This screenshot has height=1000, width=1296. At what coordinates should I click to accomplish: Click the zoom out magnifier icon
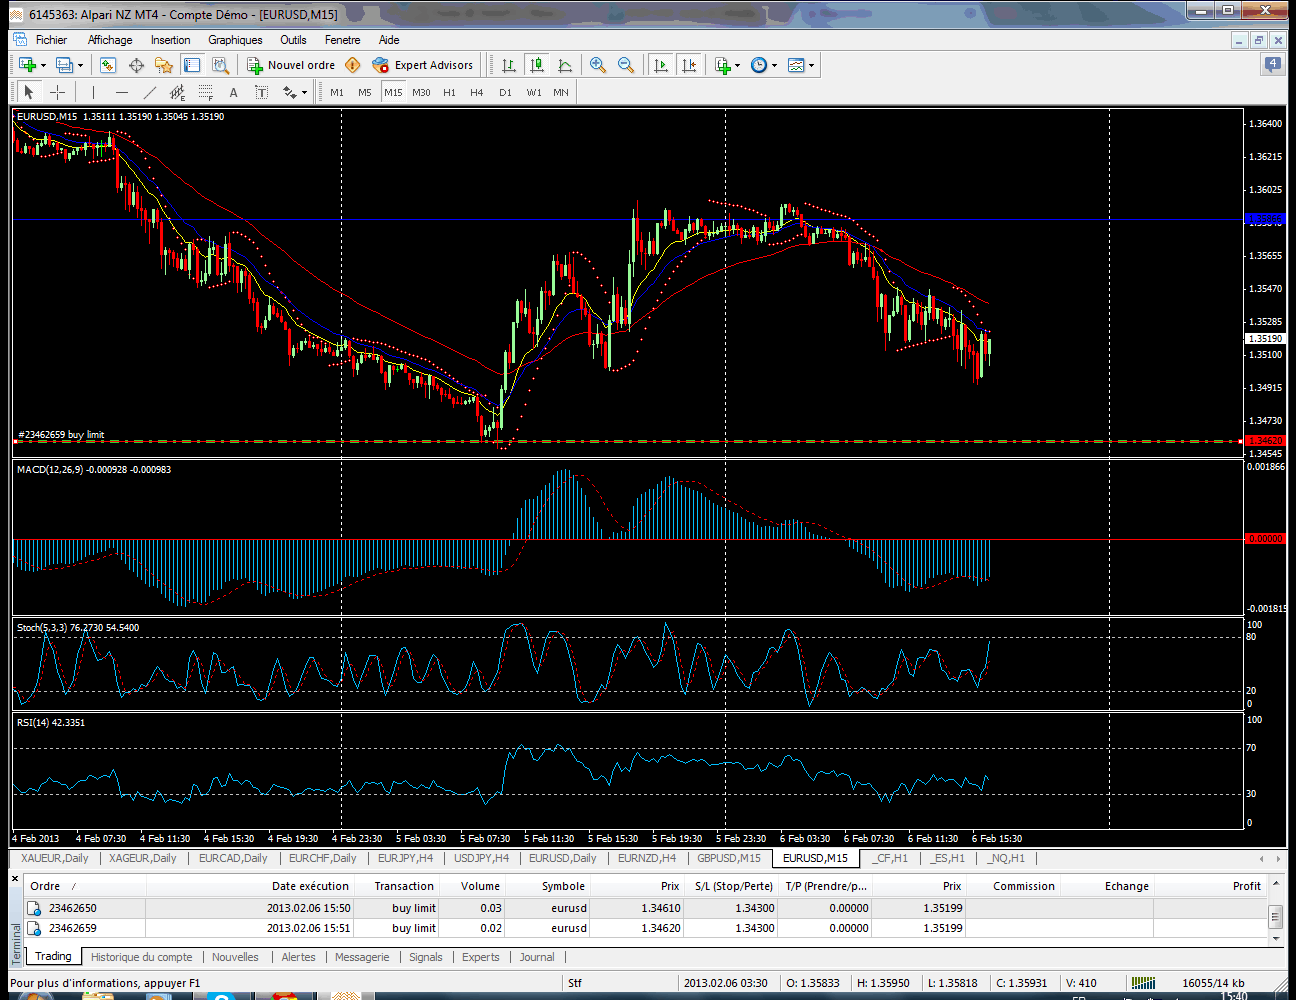tap(626, 65)
